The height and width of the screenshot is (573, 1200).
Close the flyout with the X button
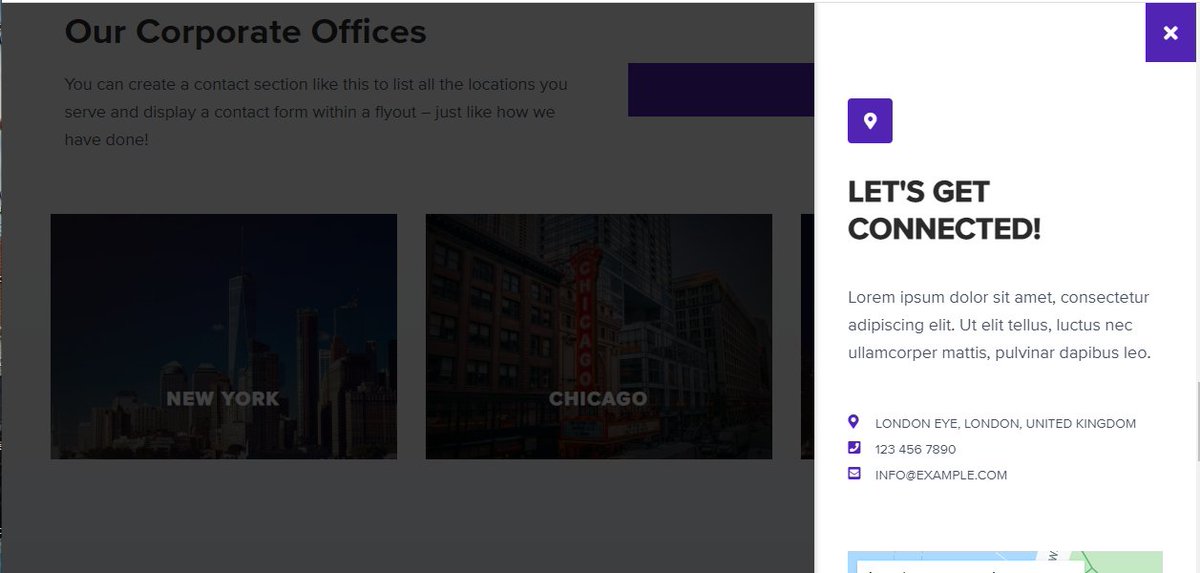pyautogui.click(x=1170, y=33)
